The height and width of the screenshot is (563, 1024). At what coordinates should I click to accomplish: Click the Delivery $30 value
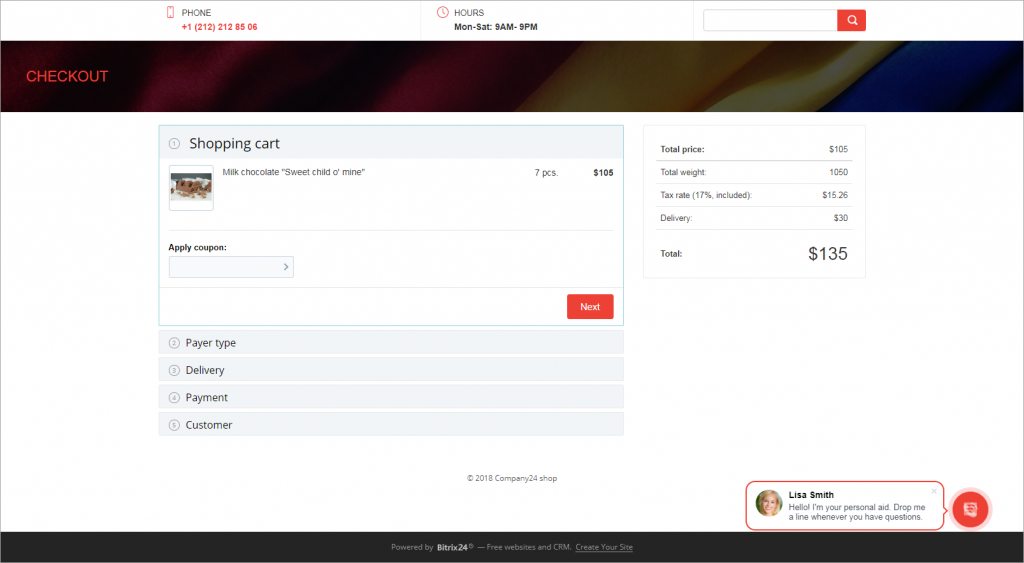pos(840,218)
